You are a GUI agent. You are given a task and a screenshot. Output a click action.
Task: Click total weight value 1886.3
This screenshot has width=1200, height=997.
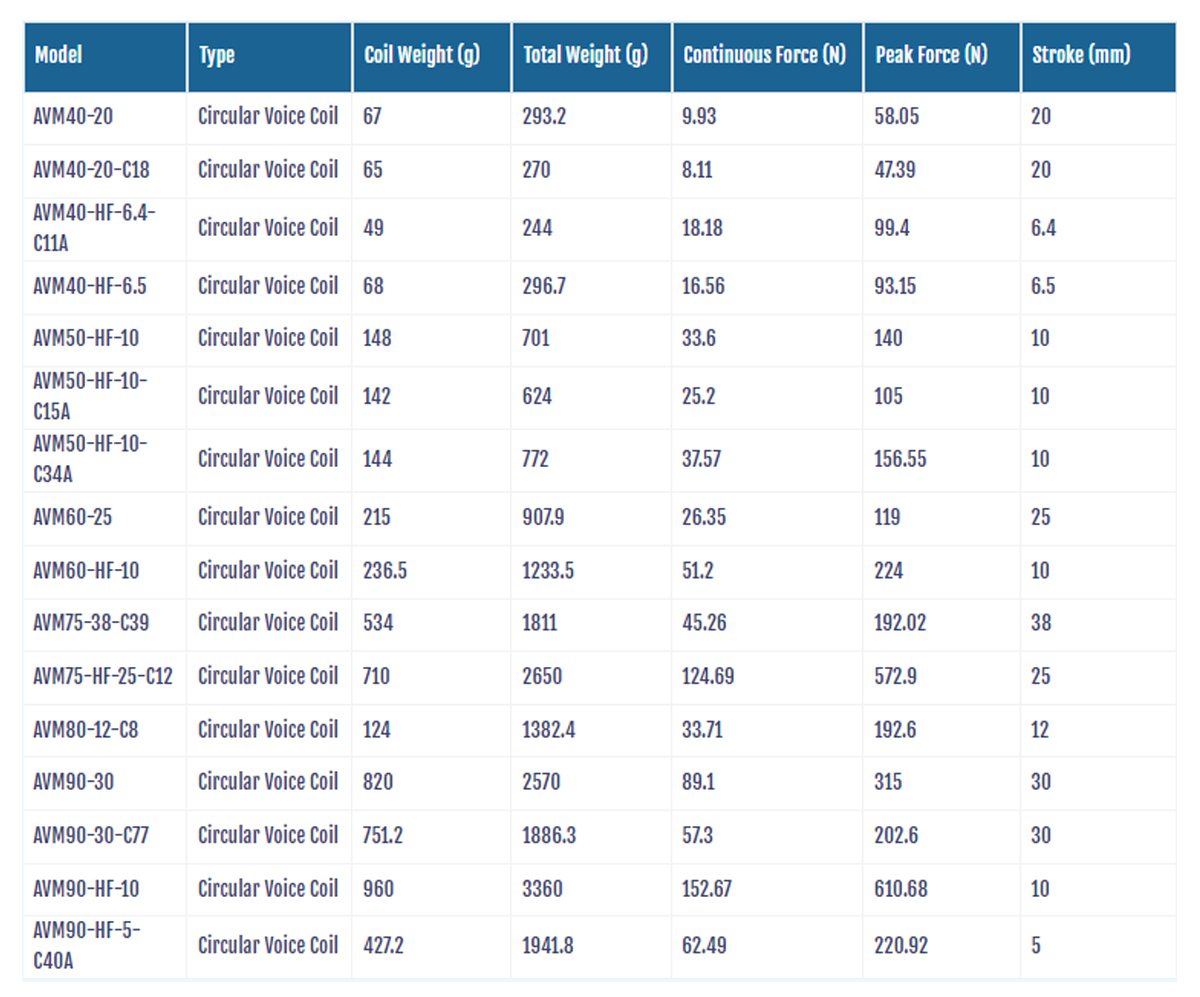pyautogui.click(x=549, y=835)
